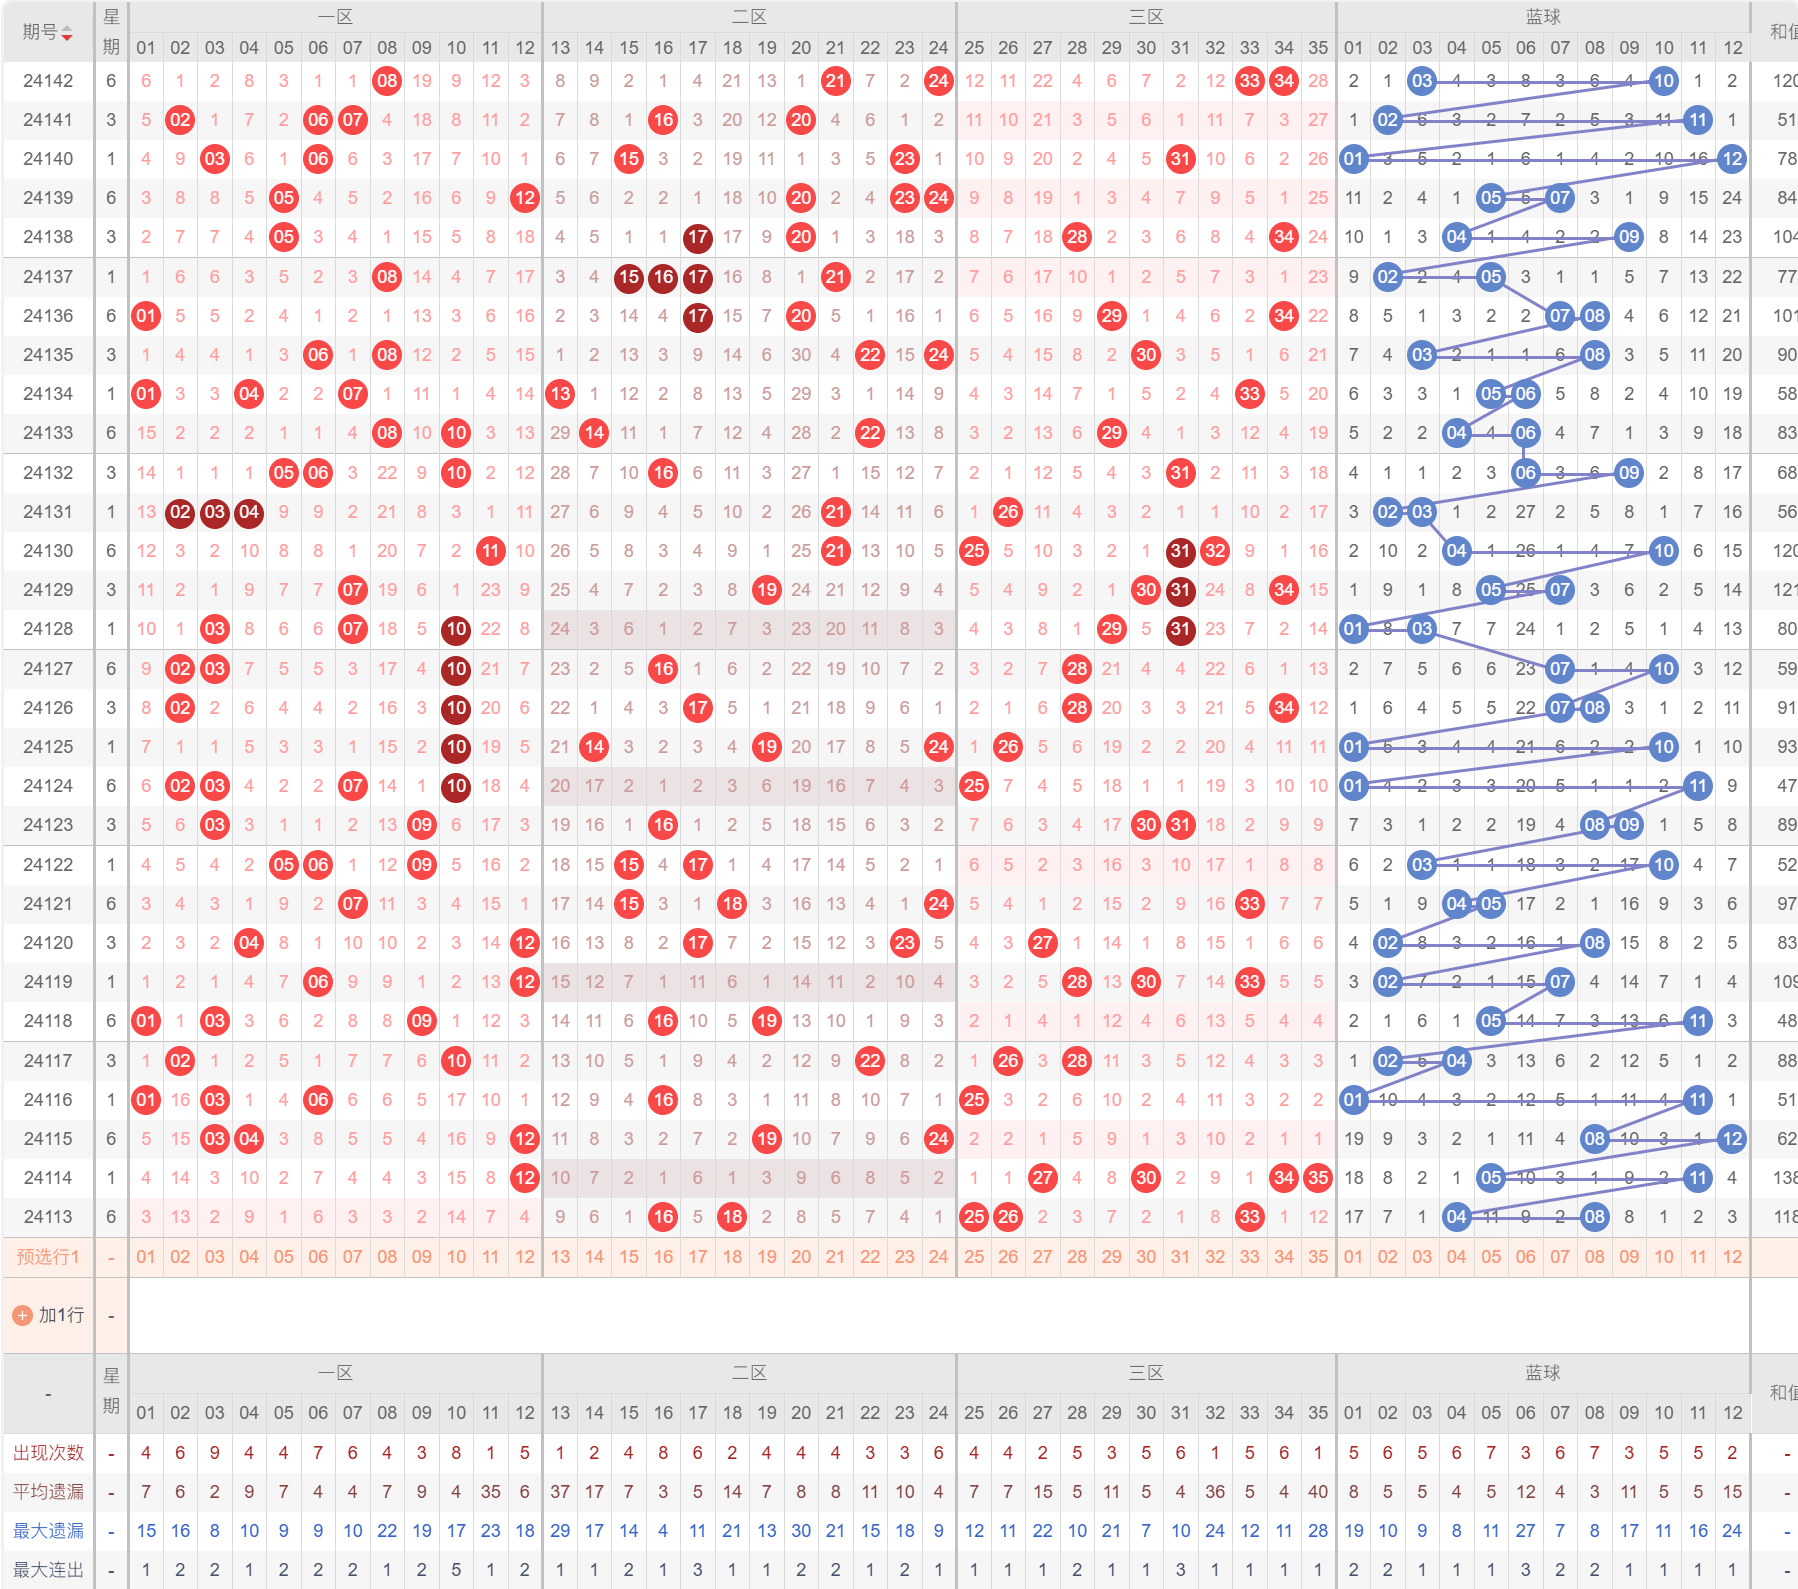This screenshot has height=1589, width=1798.
Task: Click red ball 14 in row 24125
Action: pyautogui.click(x=594, y=747)
